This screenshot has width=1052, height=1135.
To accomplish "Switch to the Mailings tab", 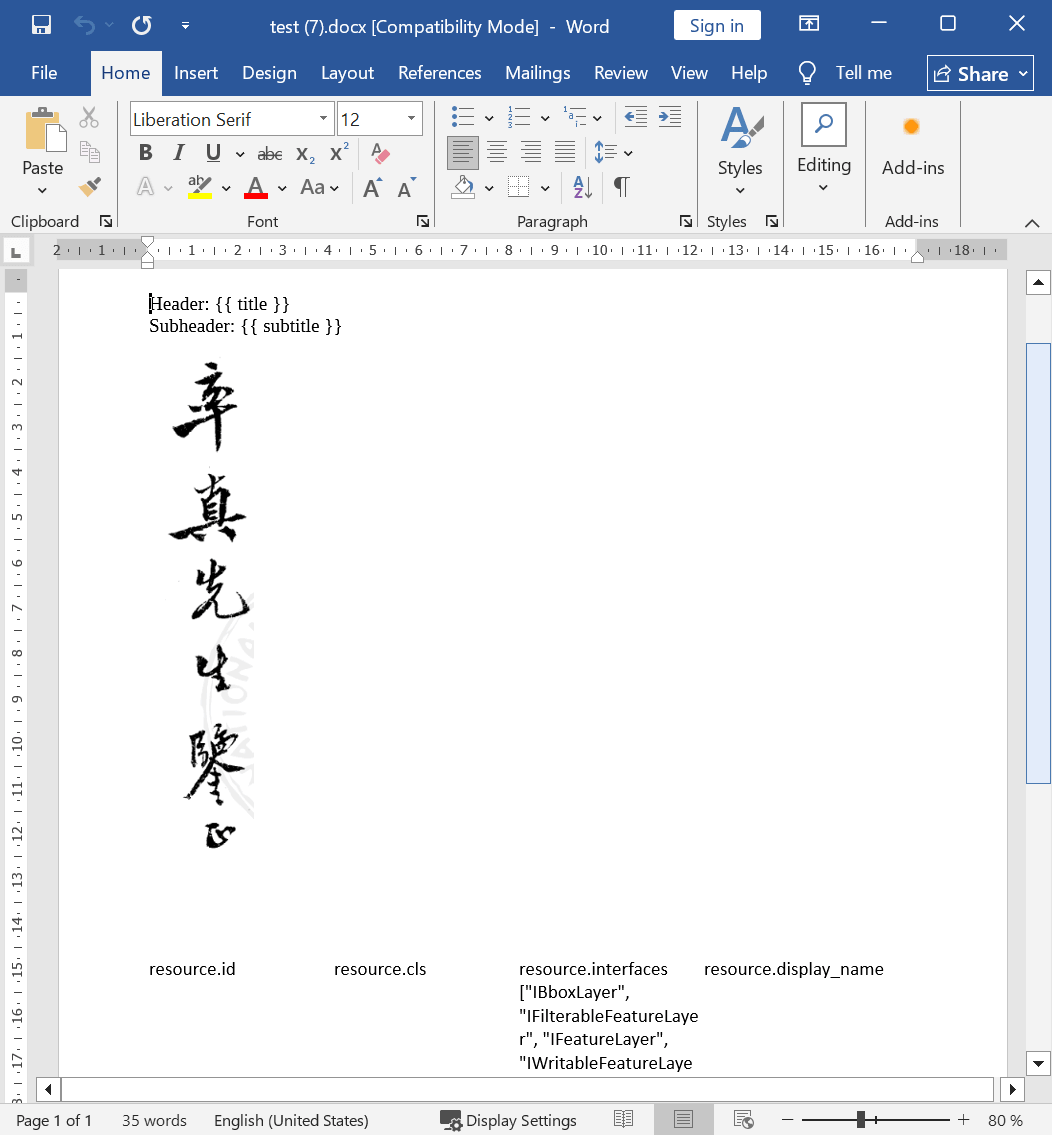I will [537, 73].
